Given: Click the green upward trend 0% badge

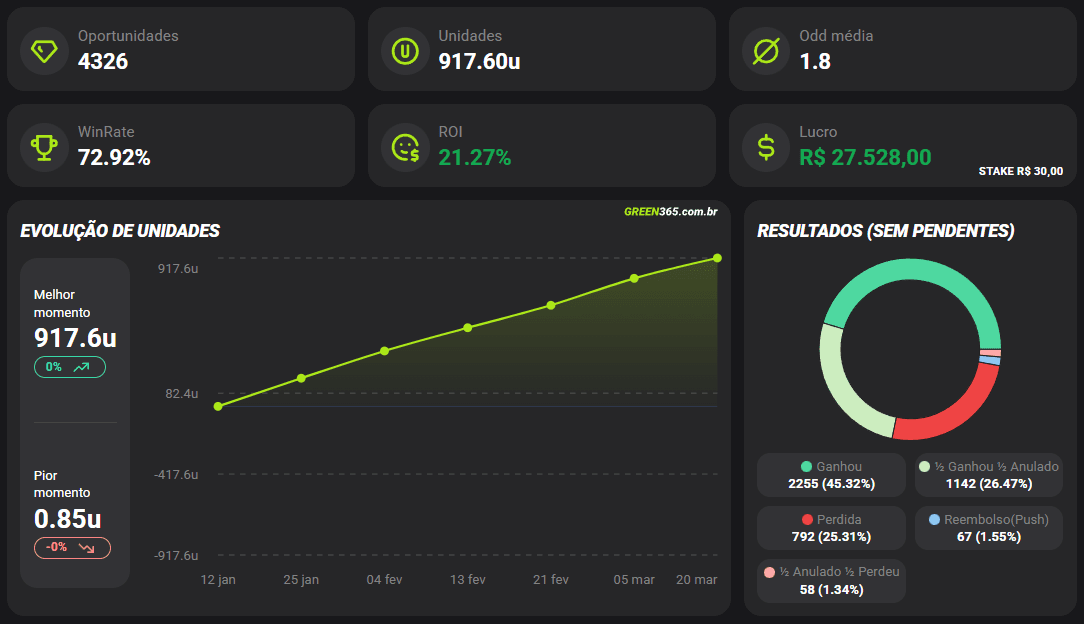Looking at the screenshot, I should click(70, 367).
